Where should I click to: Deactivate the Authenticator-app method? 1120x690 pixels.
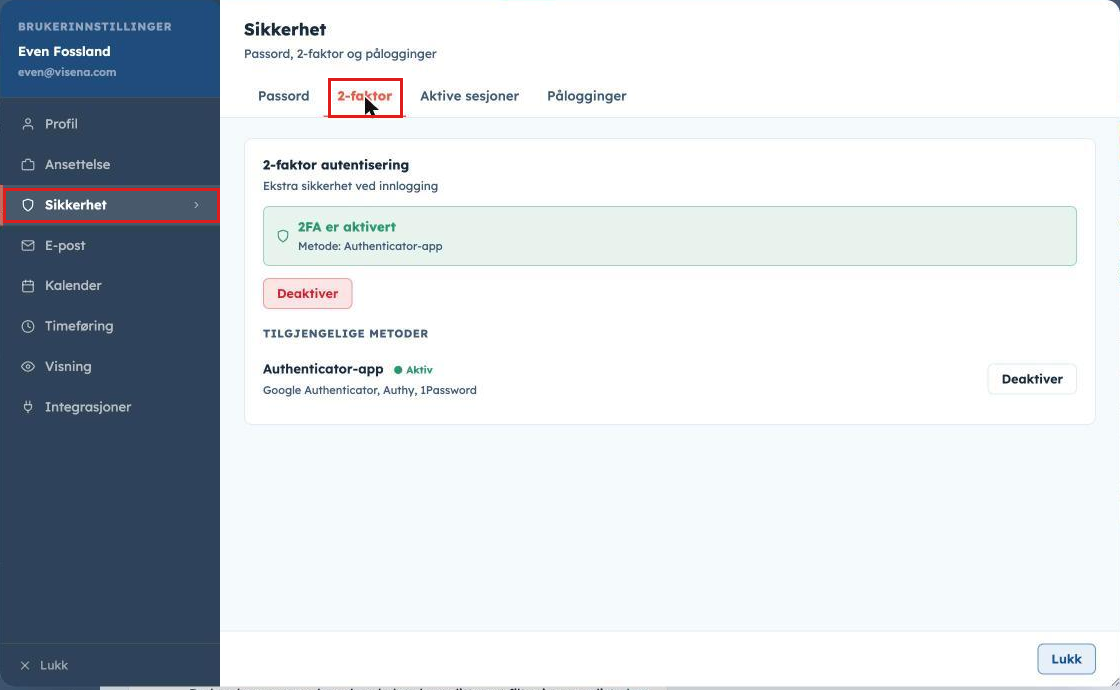pyautogui.click(x=1031, y=379)
